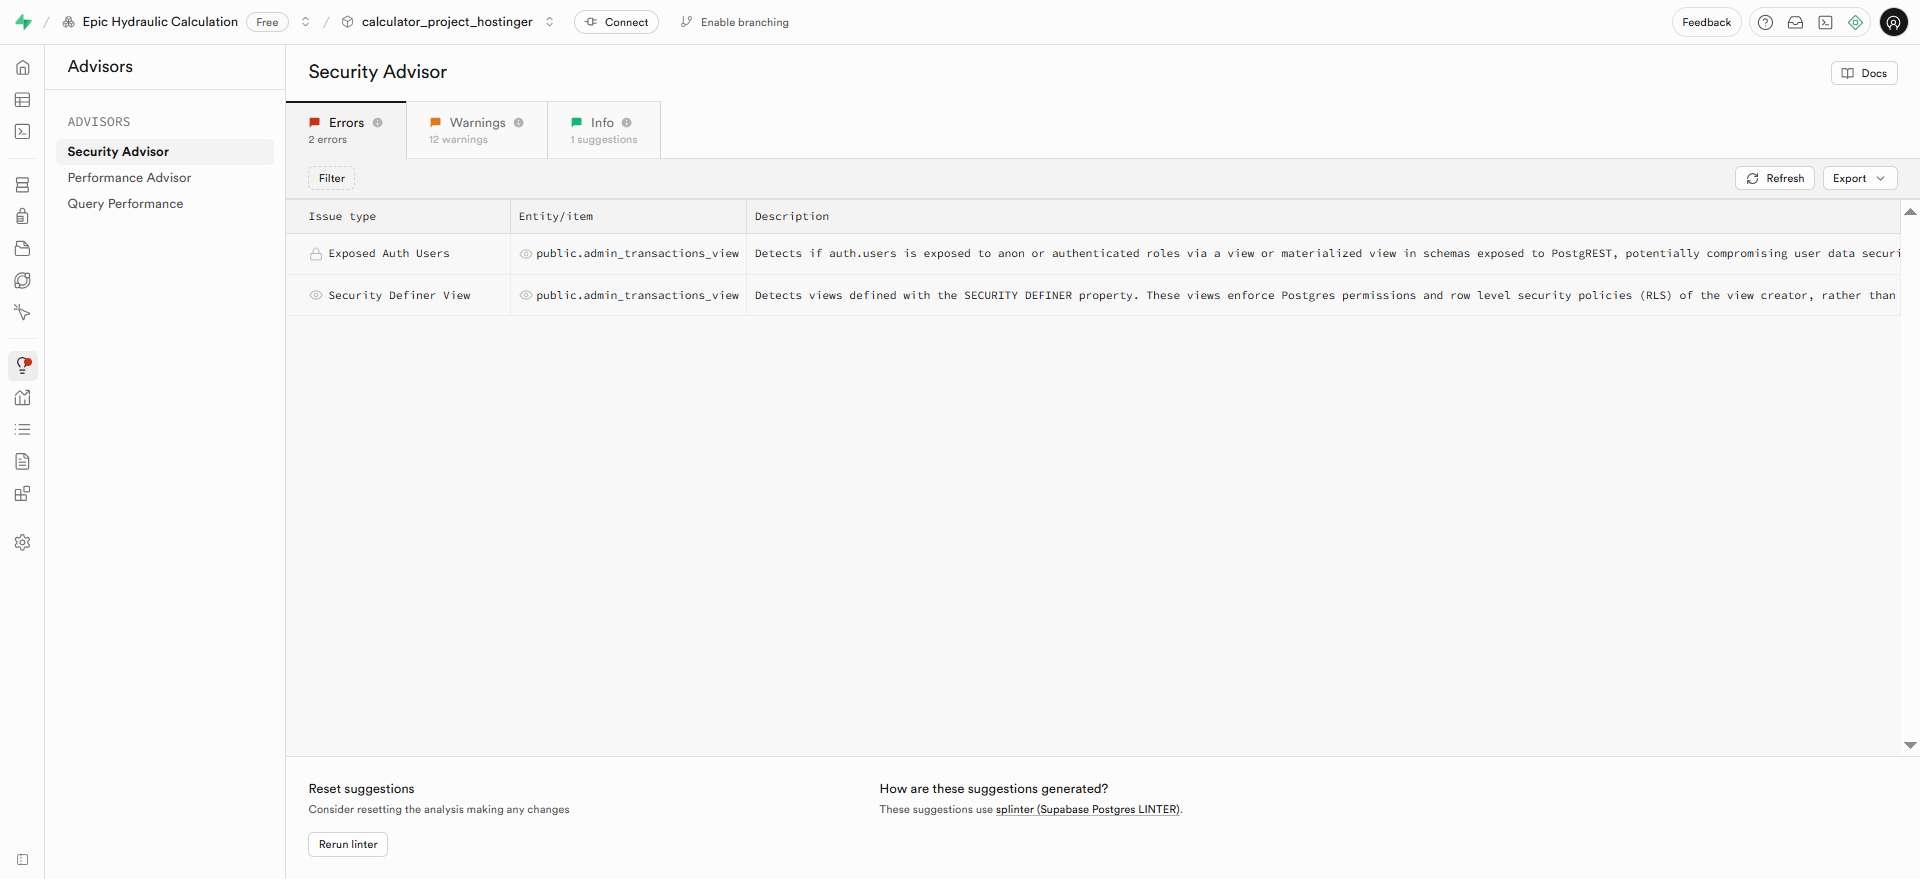Viewport: 1920px width, 879px height.
Task: Switch to the Errors tab
Action: pos(346,130)
